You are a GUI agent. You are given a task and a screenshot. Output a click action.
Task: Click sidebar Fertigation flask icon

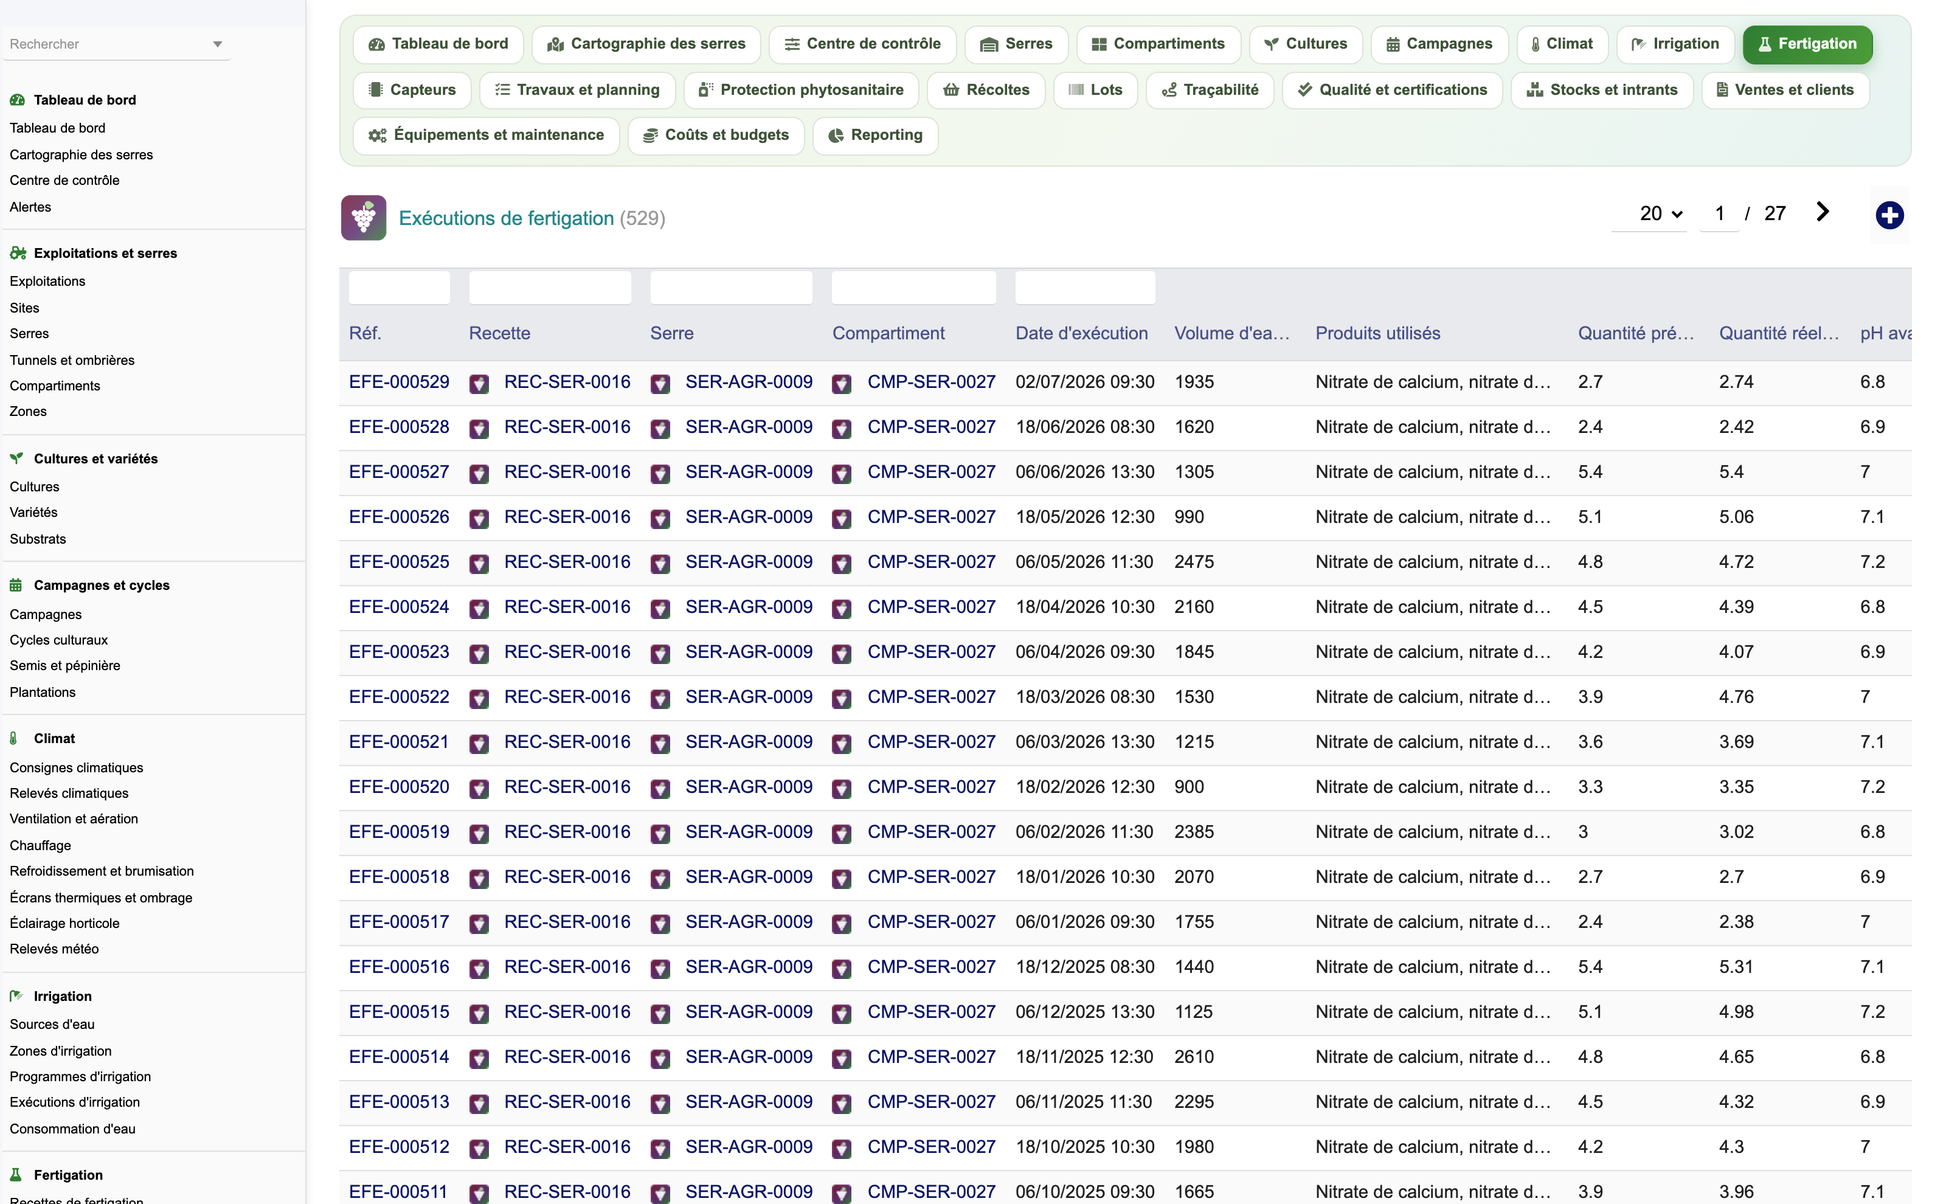pyautogui.click(x=16, y=1175)
